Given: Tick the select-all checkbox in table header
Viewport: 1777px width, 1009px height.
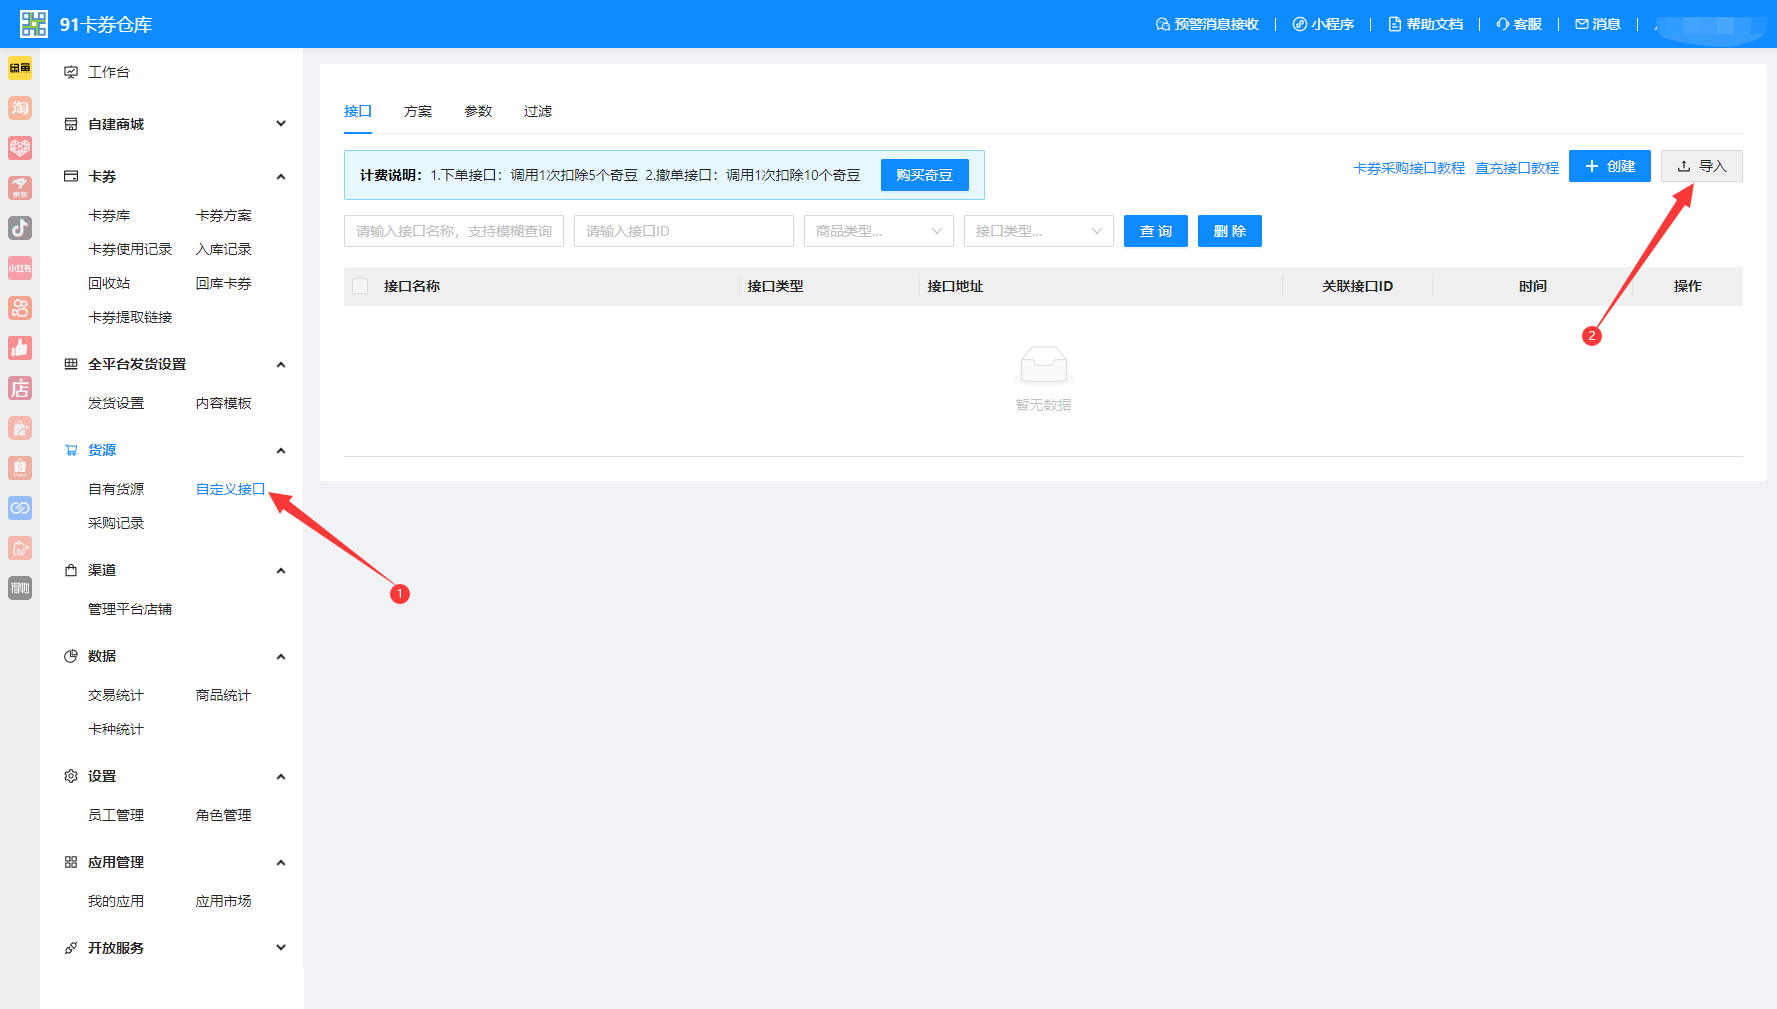Looking at the screenshot, I should [x=360, y=286].
